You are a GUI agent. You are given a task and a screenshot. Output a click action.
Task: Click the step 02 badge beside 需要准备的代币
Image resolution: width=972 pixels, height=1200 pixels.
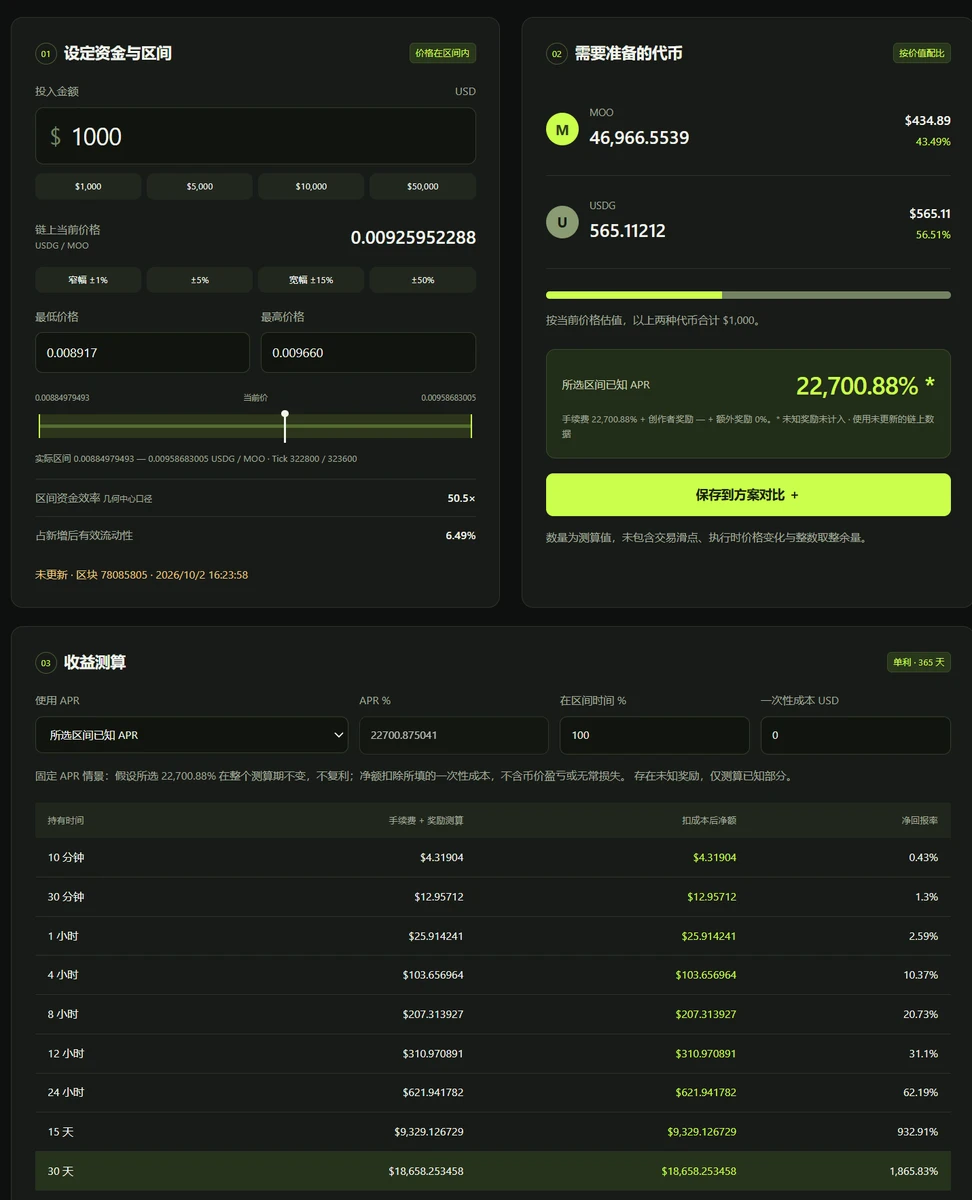pyautogui.click(x=556, y=54)
